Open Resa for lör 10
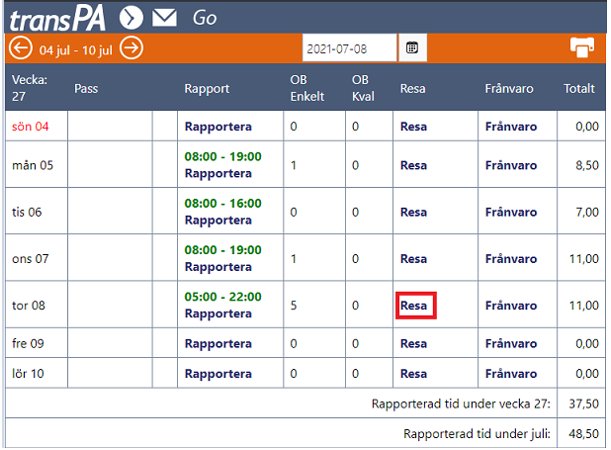The height and width of the screenshot is (450, 611). coord(414,374)
